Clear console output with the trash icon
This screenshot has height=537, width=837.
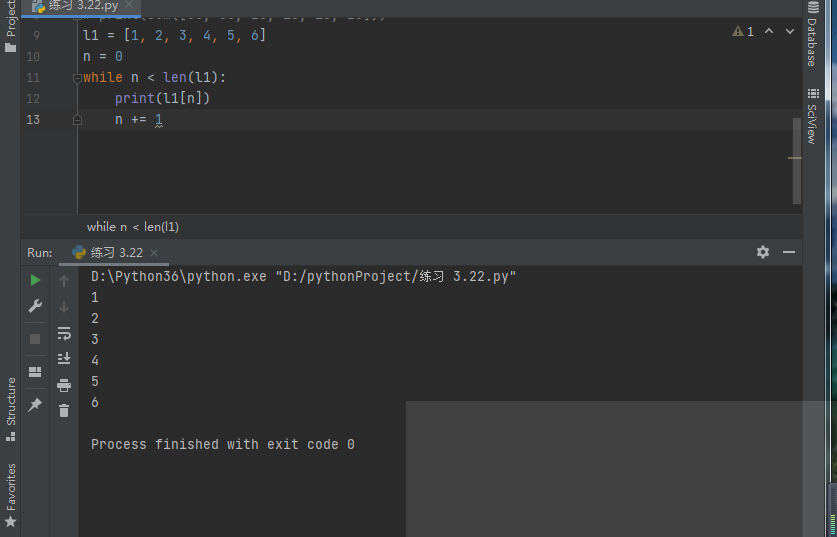pos(64,410)
